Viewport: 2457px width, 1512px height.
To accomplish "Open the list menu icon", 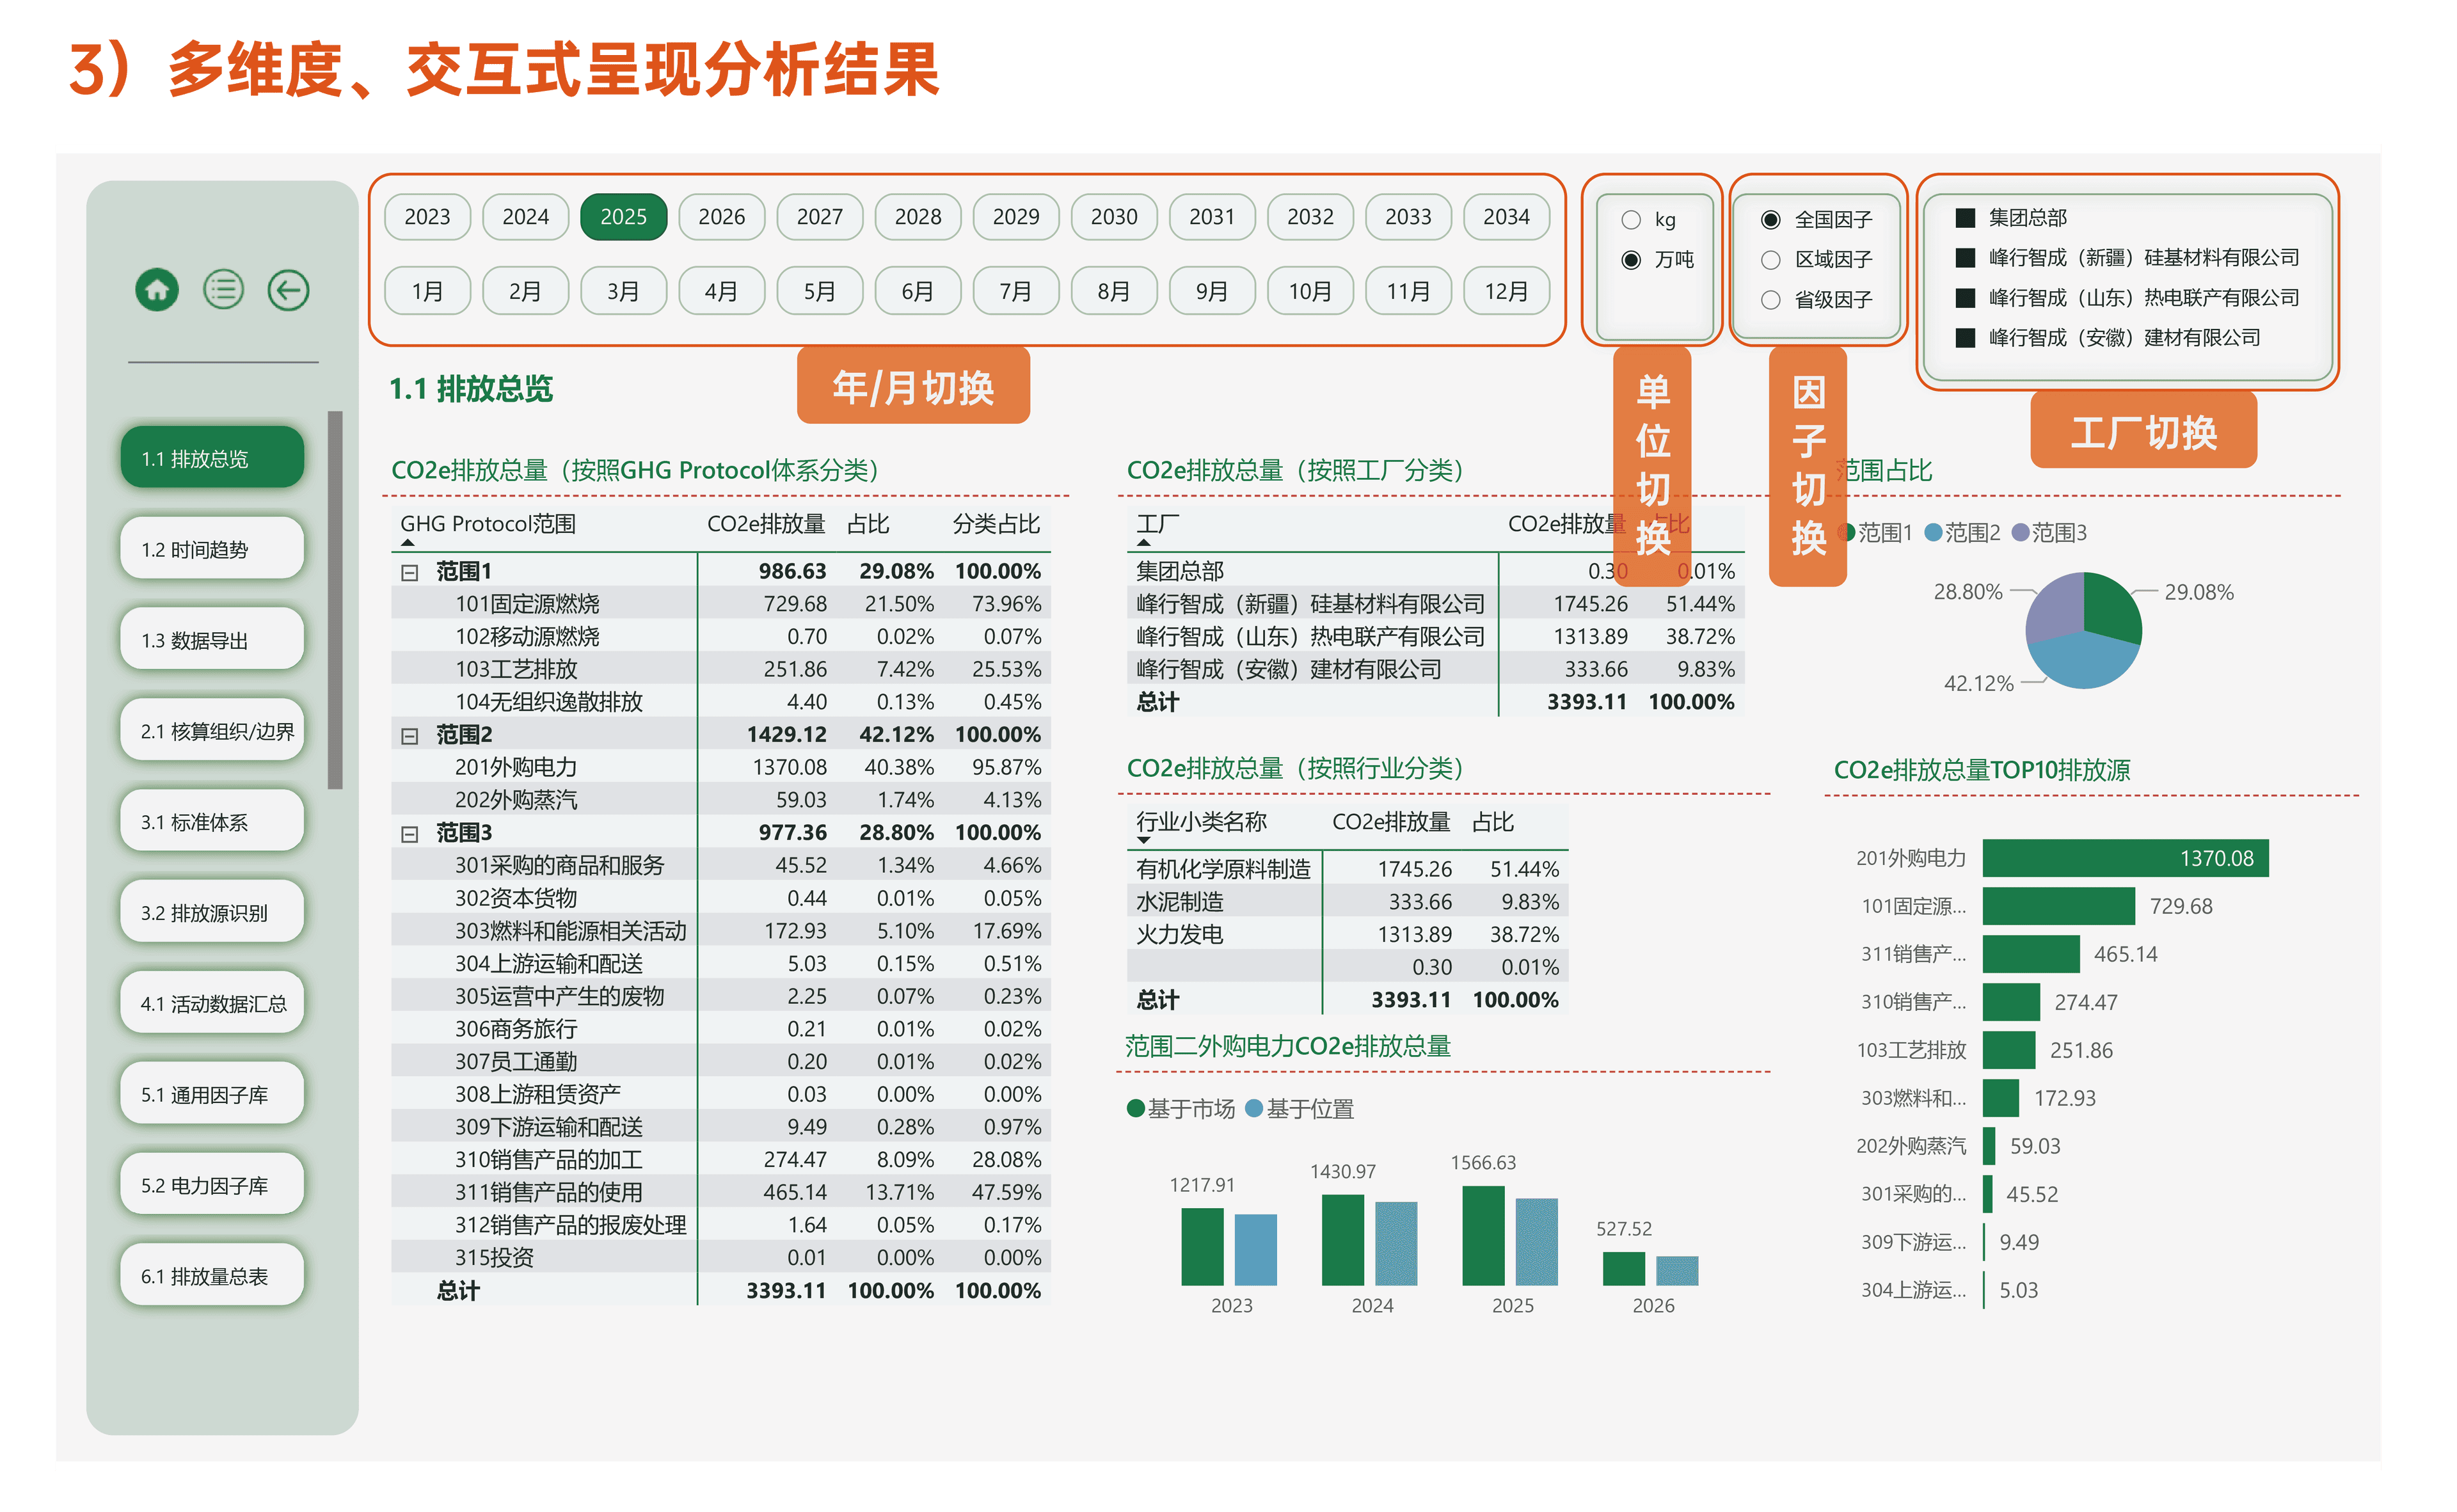I will click(x=223, y=291).
